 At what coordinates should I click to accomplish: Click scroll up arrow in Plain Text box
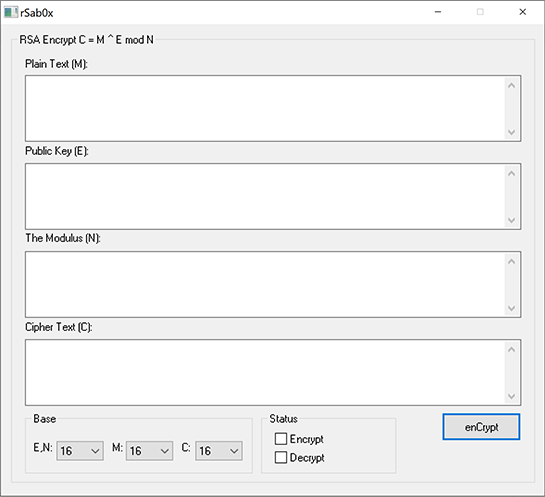click(x=511, y=85)
